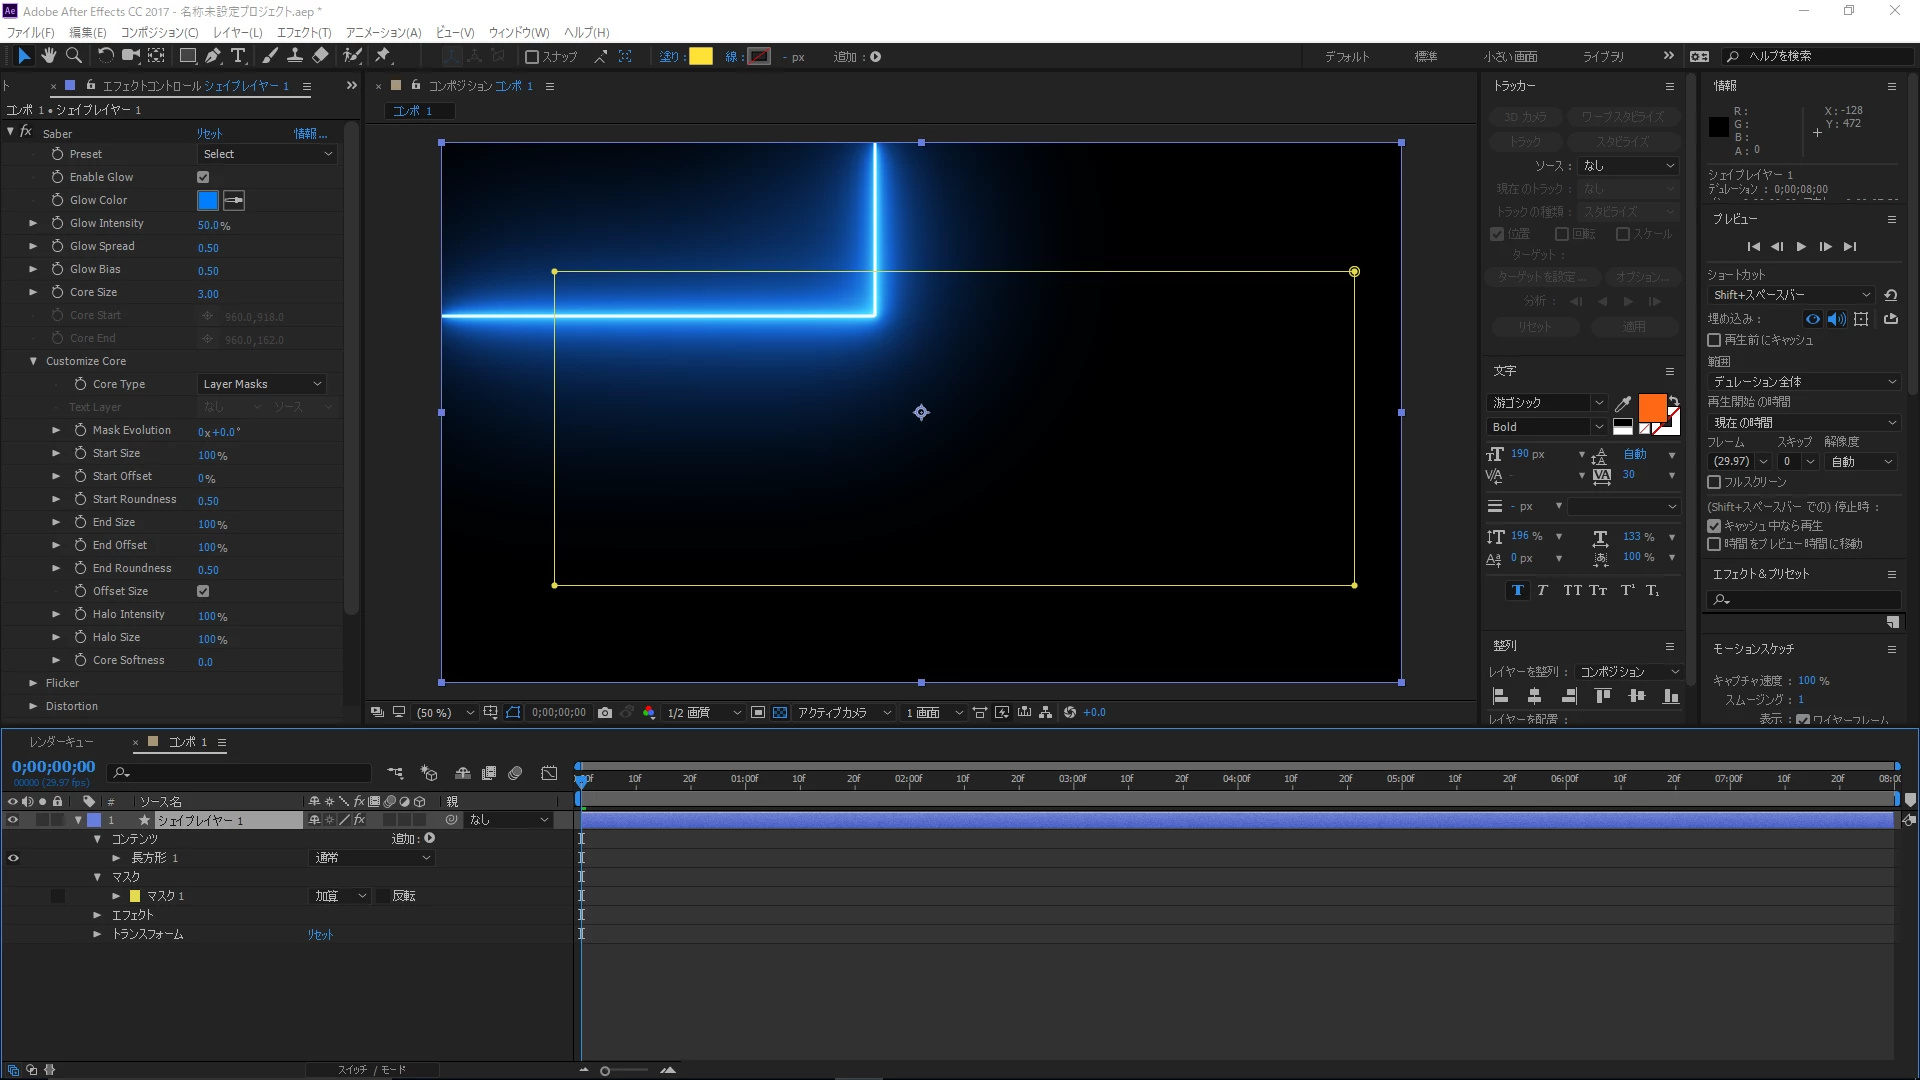The width and height of the screenshot is (1920, 1080).
Task: Open the エフェクト(T) menu
Action: coord(304,32)
